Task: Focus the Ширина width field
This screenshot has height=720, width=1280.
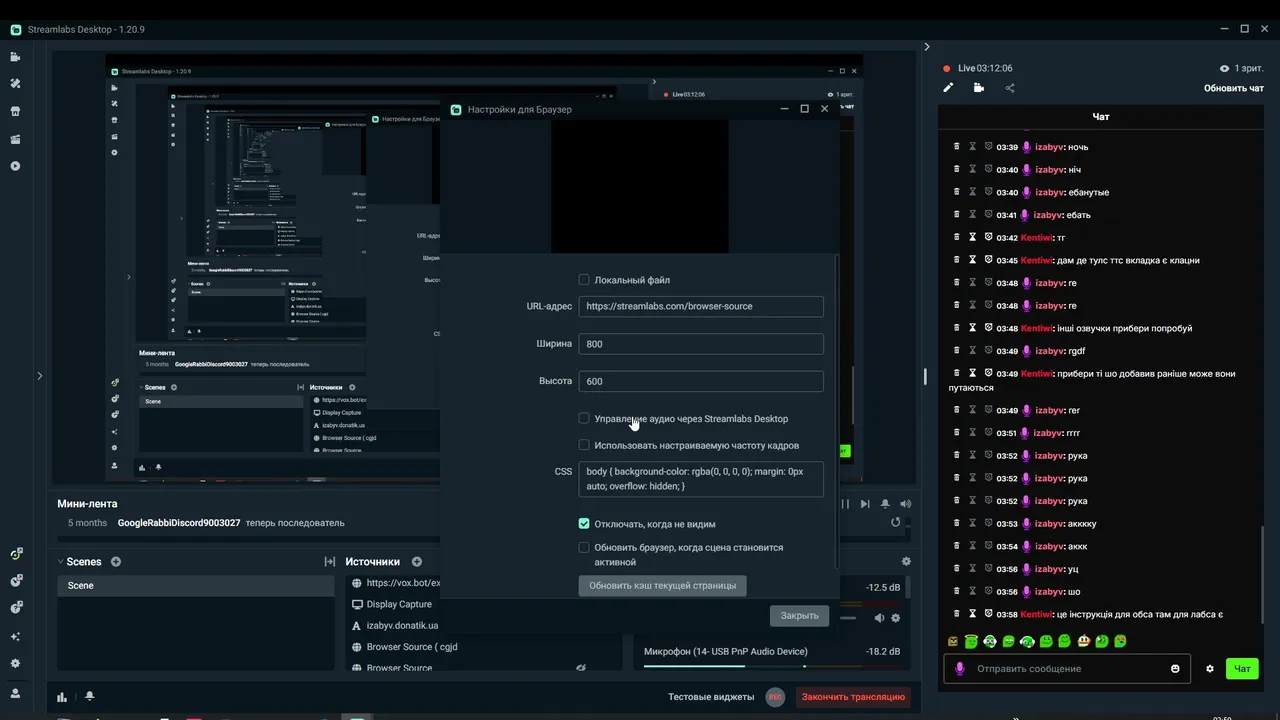Action: tap(700, 344)
